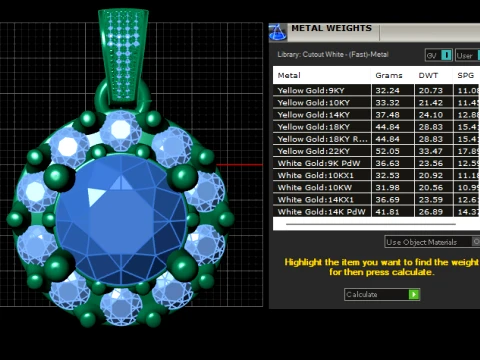Viewport: 480px width, 360px height.
Task: Click the 26.89 DWT value
Action: [x=431, y=212]
